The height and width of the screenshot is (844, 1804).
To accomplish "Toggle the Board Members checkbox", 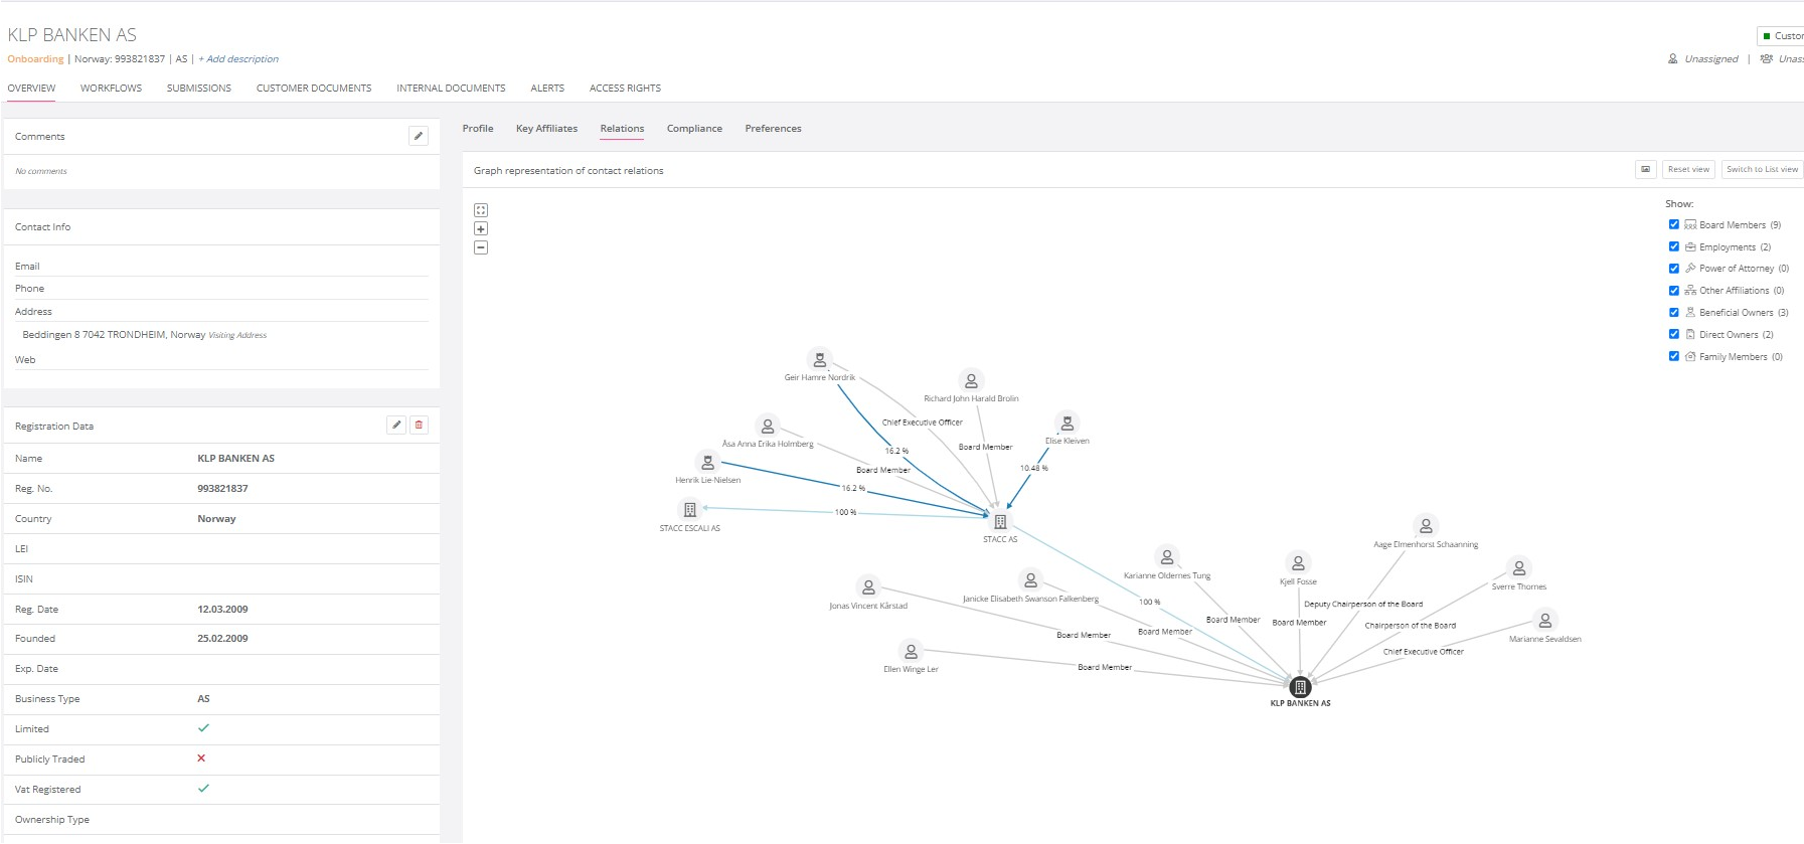I will point(1674,225).
